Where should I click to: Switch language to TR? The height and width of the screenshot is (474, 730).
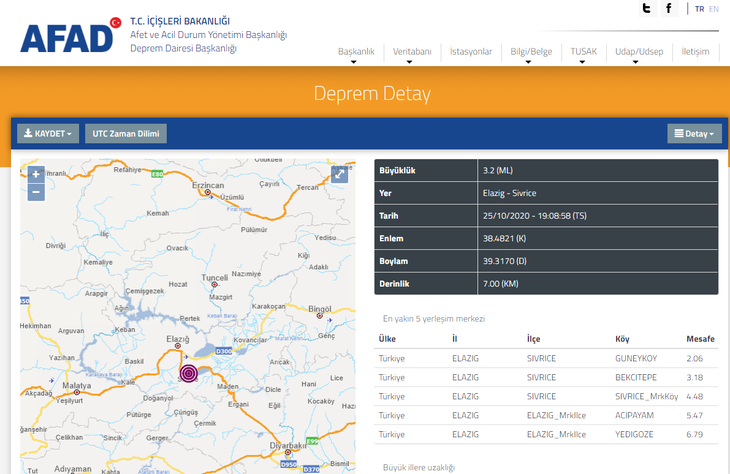(699, 9)
